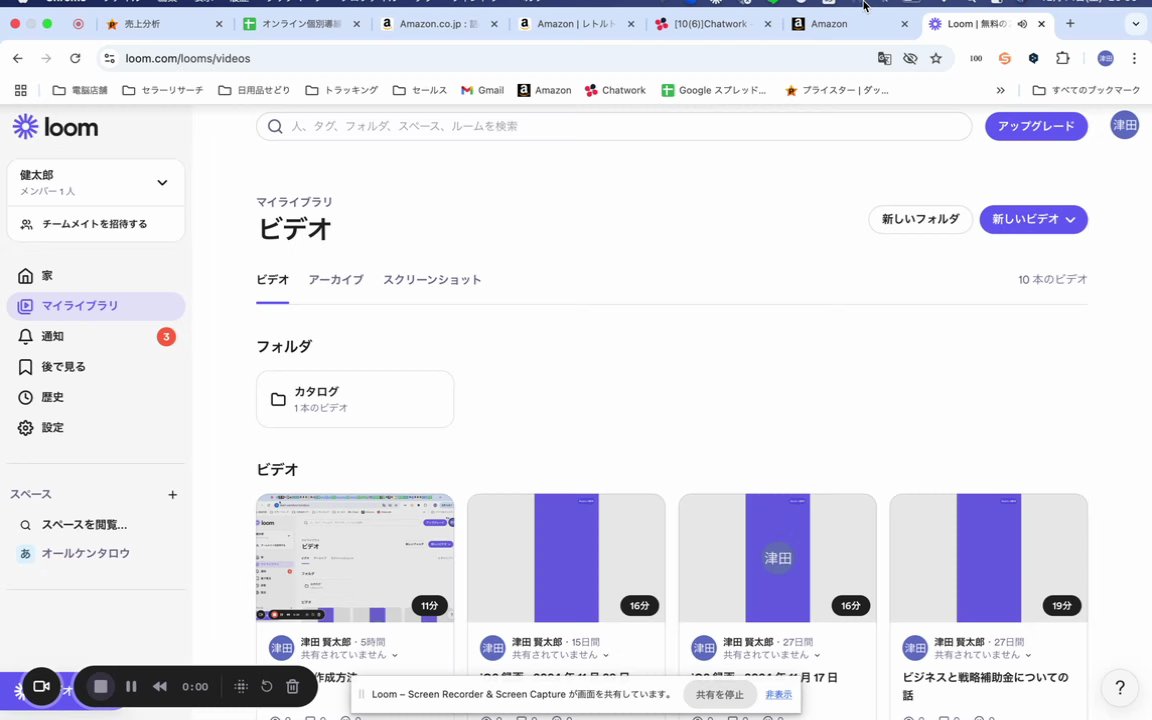Click 非表示 hide link
1152x720 pixels.
coord(778,694)
